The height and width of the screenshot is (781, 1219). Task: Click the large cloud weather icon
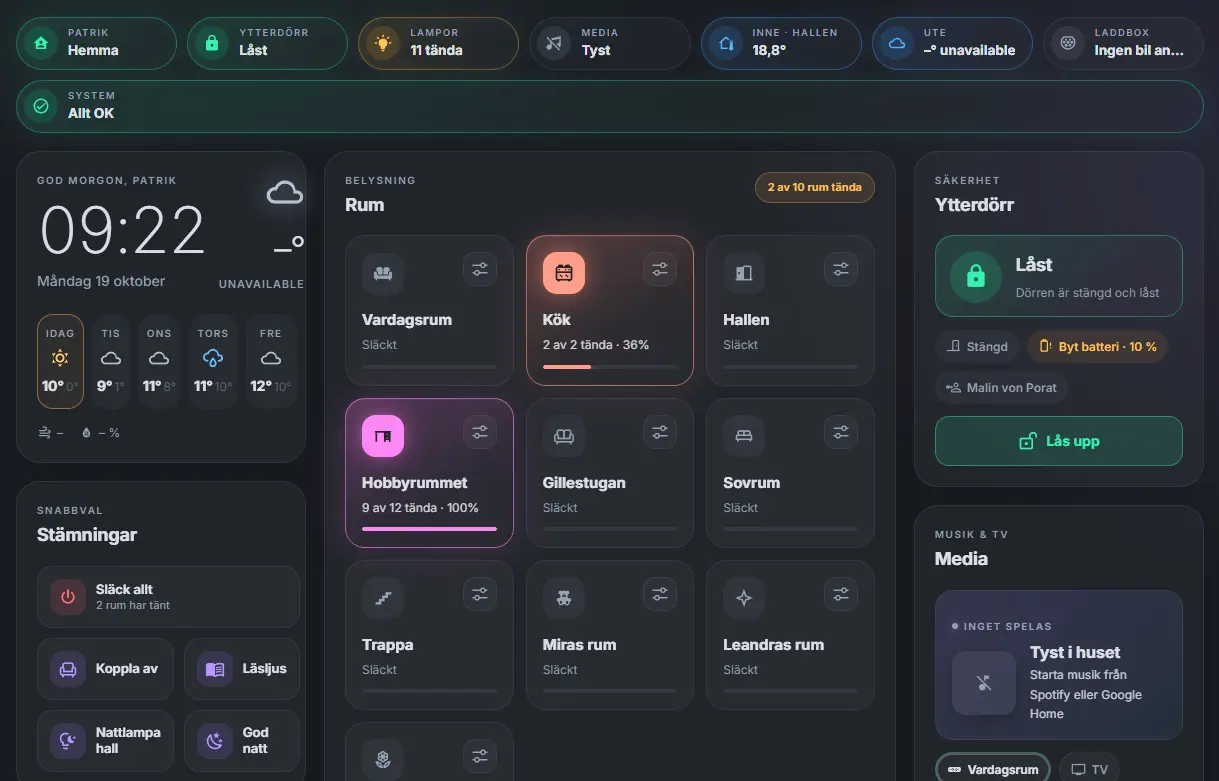pos(285,193)
